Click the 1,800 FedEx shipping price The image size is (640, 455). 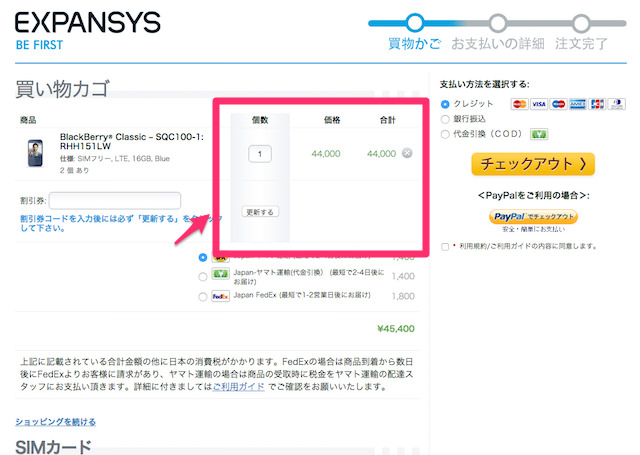(403, 296)
